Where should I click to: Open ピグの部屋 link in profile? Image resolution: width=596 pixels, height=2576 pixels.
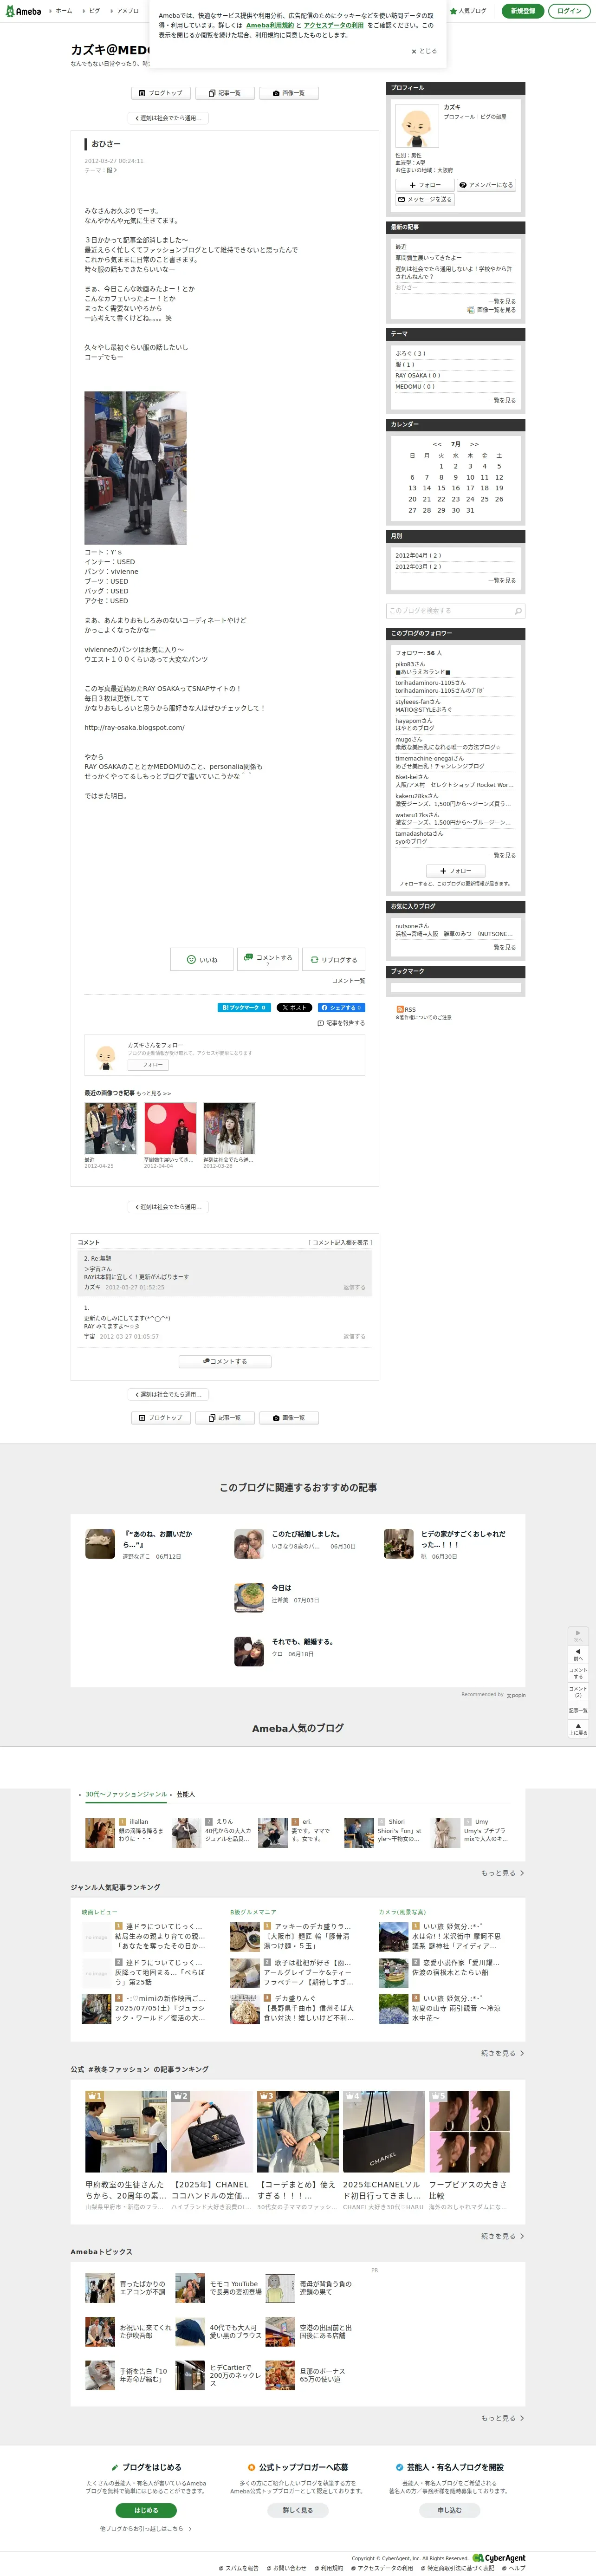[493, 117]
